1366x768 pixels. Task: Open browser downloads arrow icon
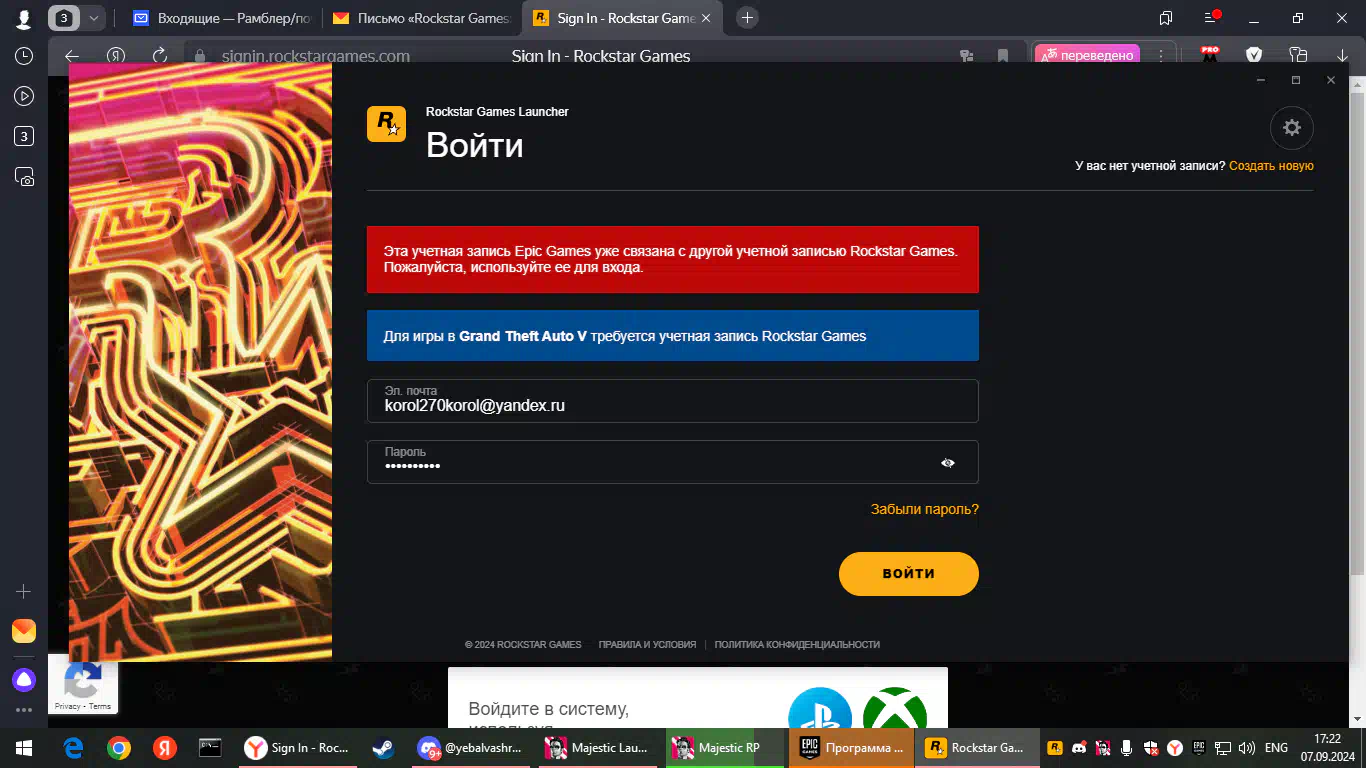tap(1342, 56)
